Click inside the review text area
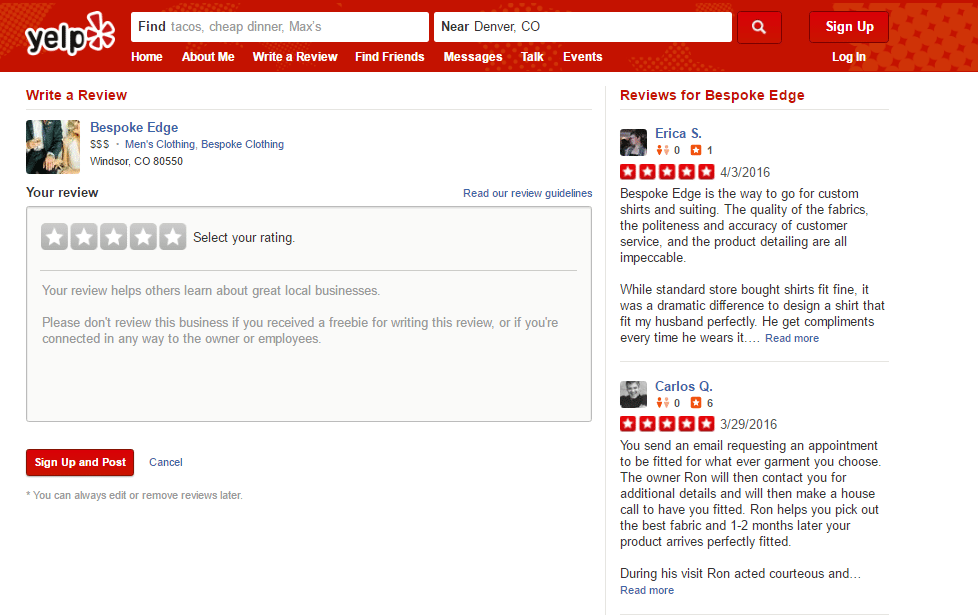This screenshot has width=978, height=615. (x=309, y=346)
